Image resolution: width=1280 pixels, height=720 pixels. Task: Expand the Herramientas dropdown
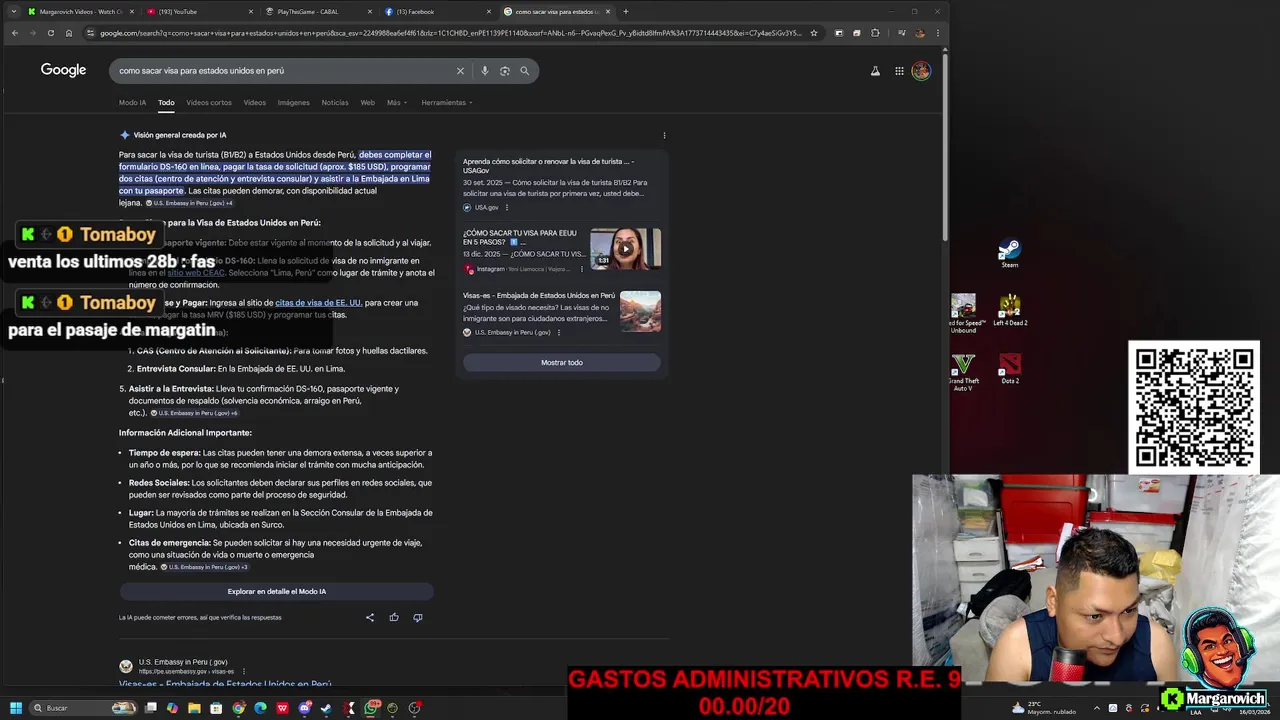[447, 103]
